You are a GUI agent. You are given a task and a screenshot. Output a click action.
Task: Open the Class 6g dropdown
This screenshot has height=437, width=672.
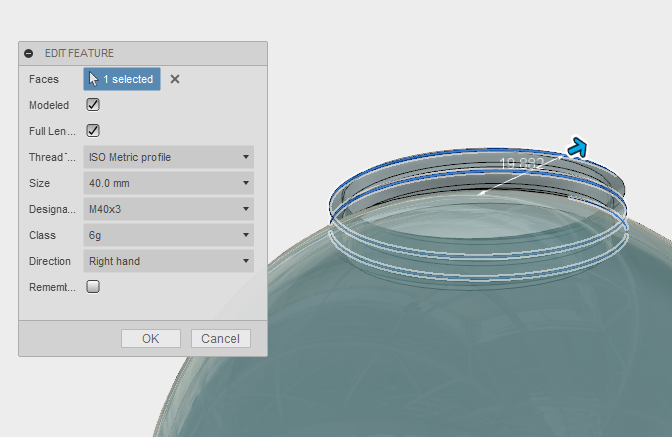tap(168, 235)
